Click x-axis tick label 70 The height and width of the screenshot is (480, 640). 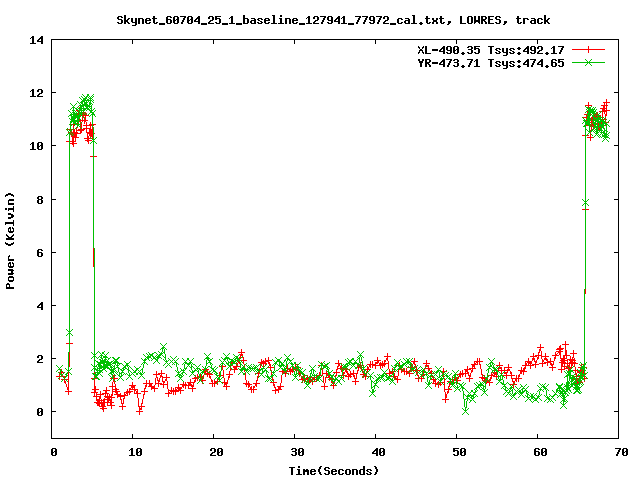click(621, 452)
